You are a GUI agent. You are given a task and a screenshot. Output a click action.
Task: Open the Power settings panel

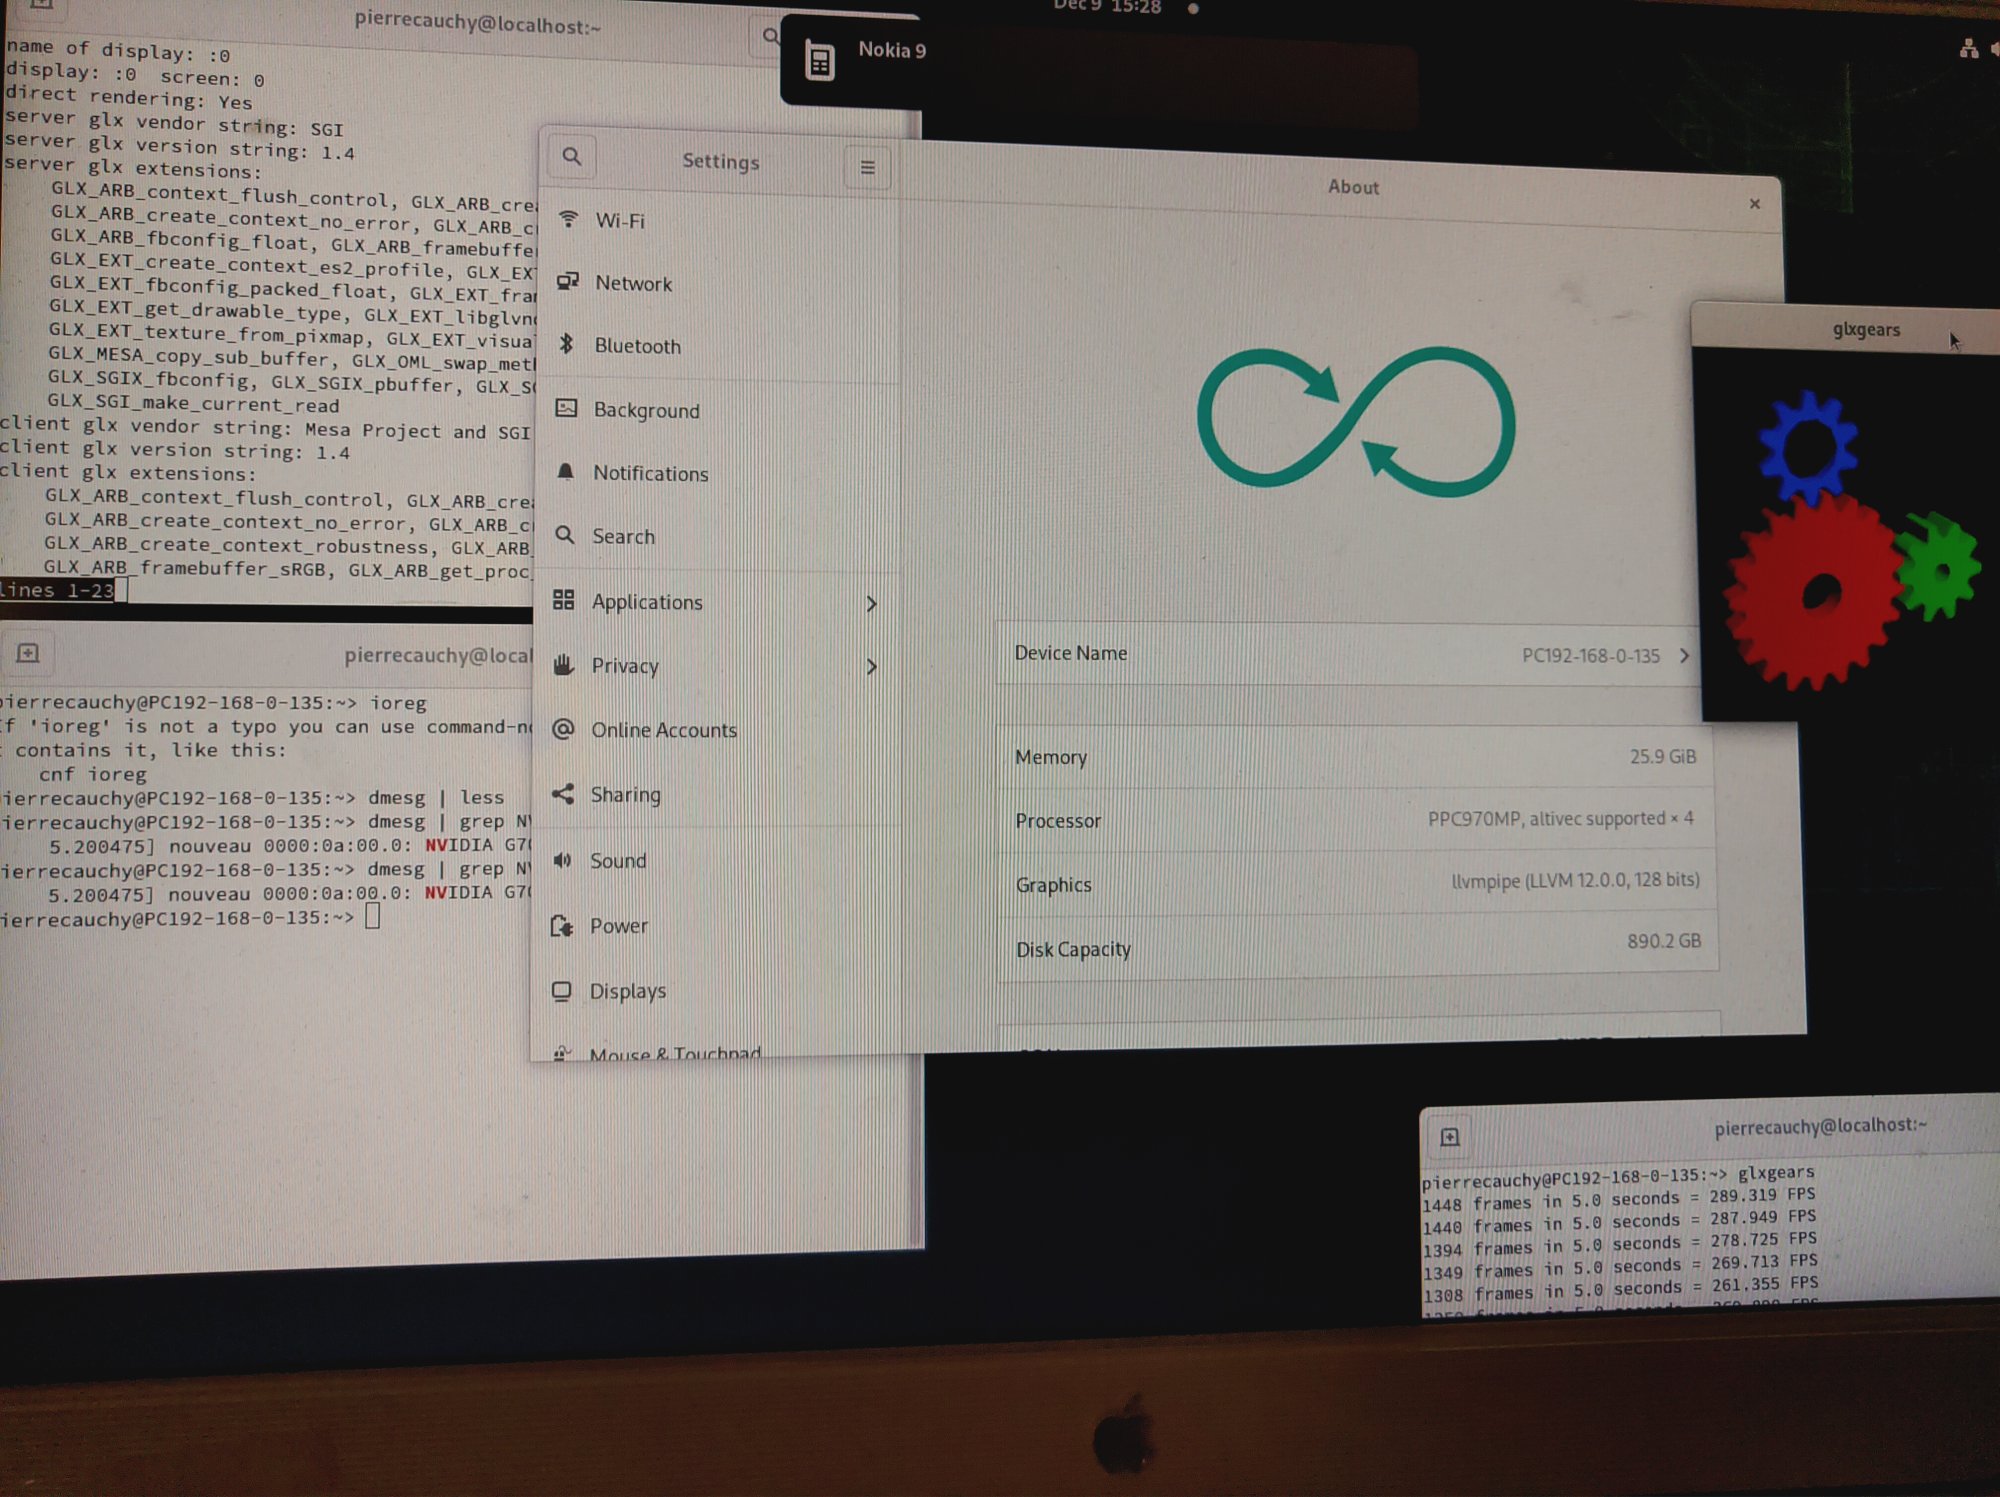coord(618,926)
